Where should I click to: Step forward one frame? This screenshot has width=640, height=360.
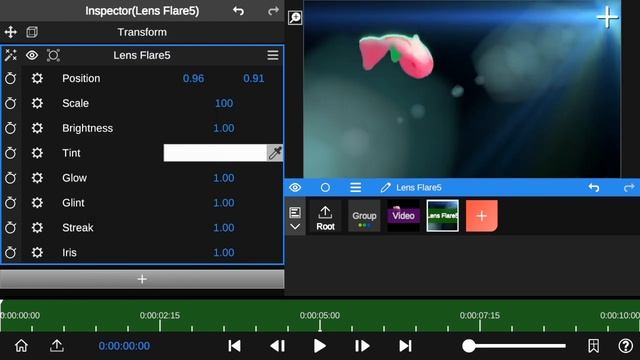(x=362, y=346)
